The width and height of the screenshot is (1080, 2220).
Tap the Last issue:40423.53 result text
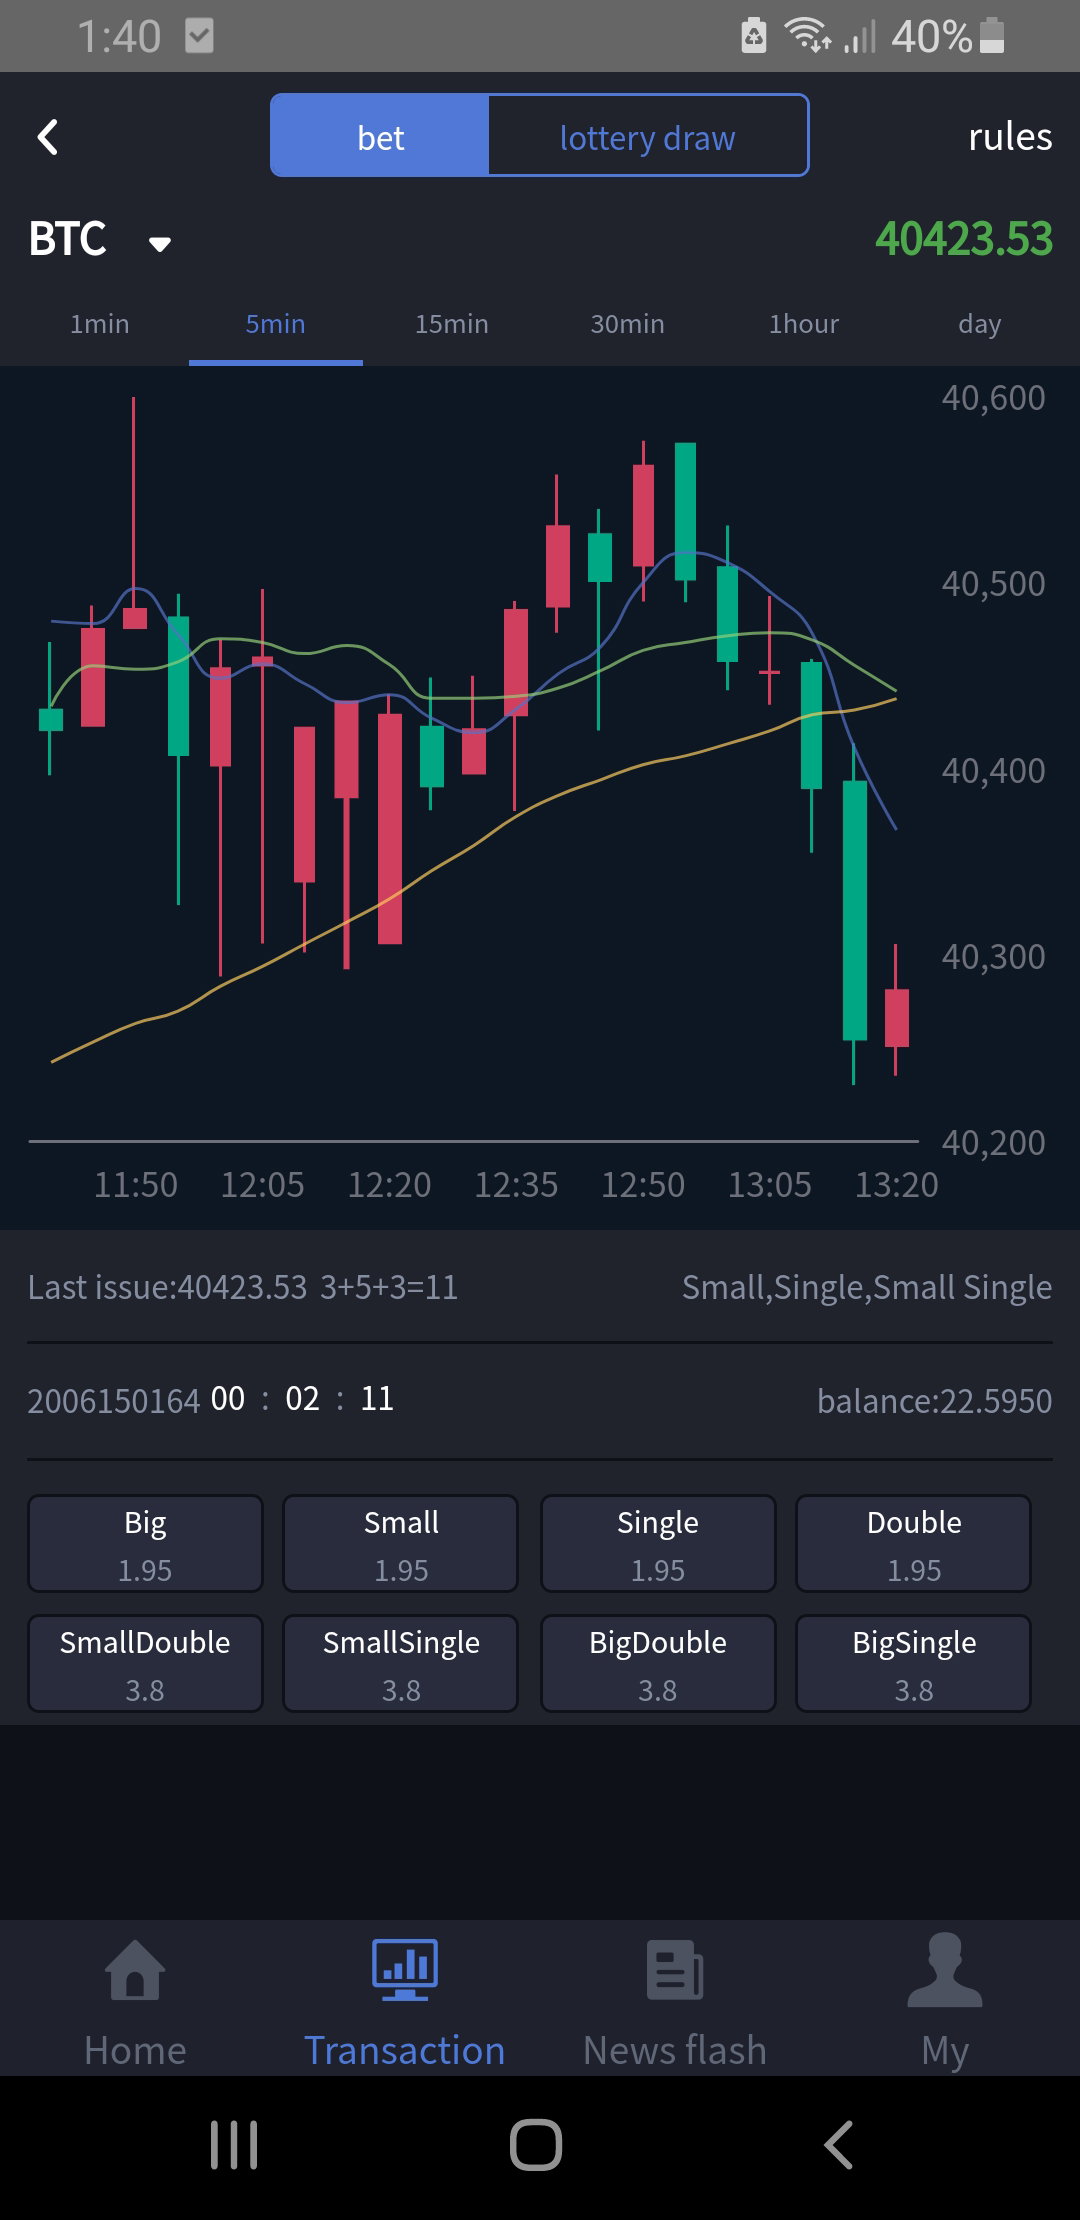(243, 1287)
